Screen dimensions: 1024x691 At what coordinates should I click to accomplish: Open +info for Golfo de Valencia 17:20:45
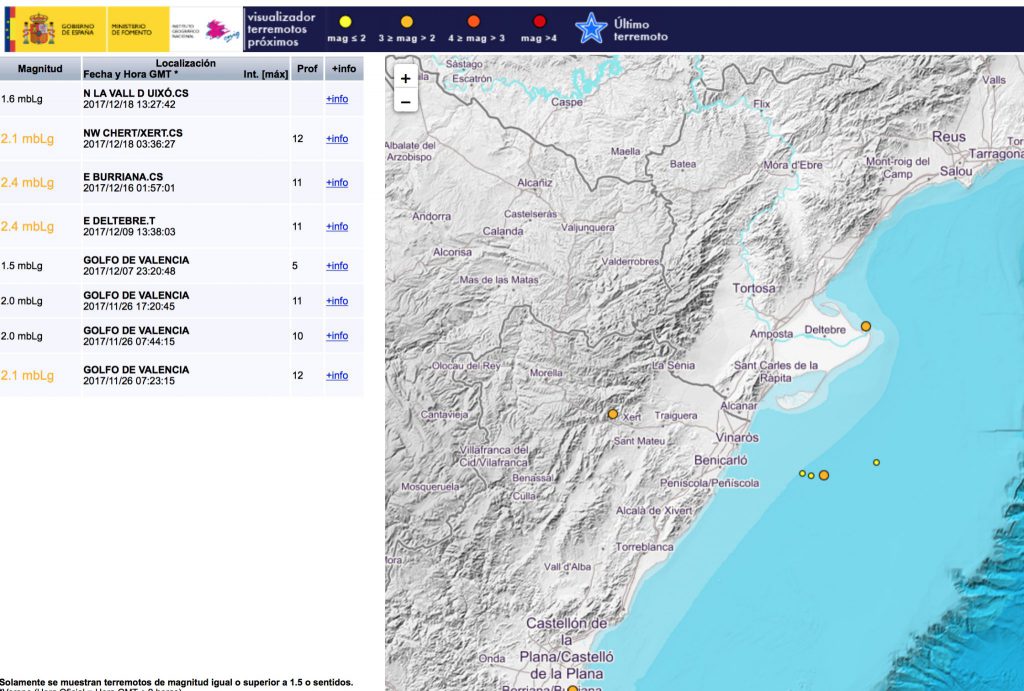[x=337, y=300]
